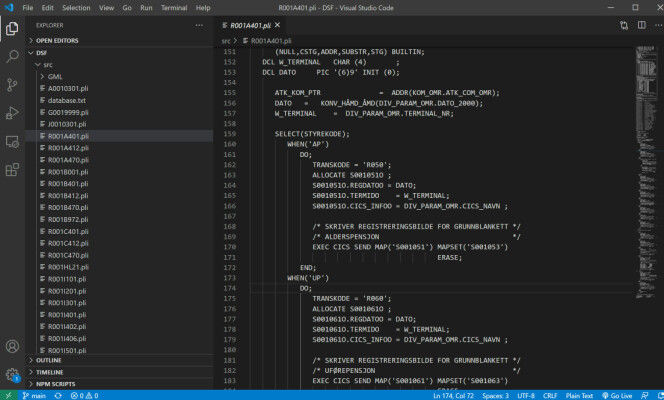Open the Search view icon

pyautogui.click(x=12, y=56)
